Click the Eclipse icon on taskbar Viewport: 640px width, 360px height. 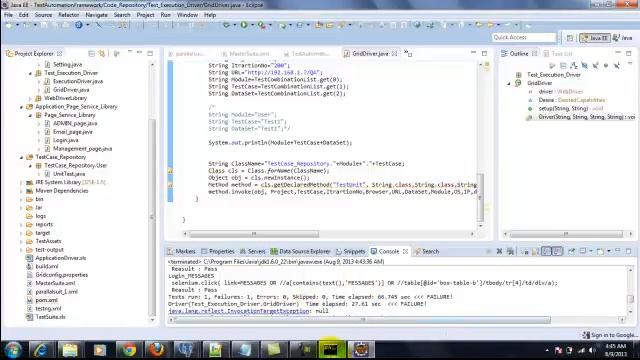coord(361,350)
